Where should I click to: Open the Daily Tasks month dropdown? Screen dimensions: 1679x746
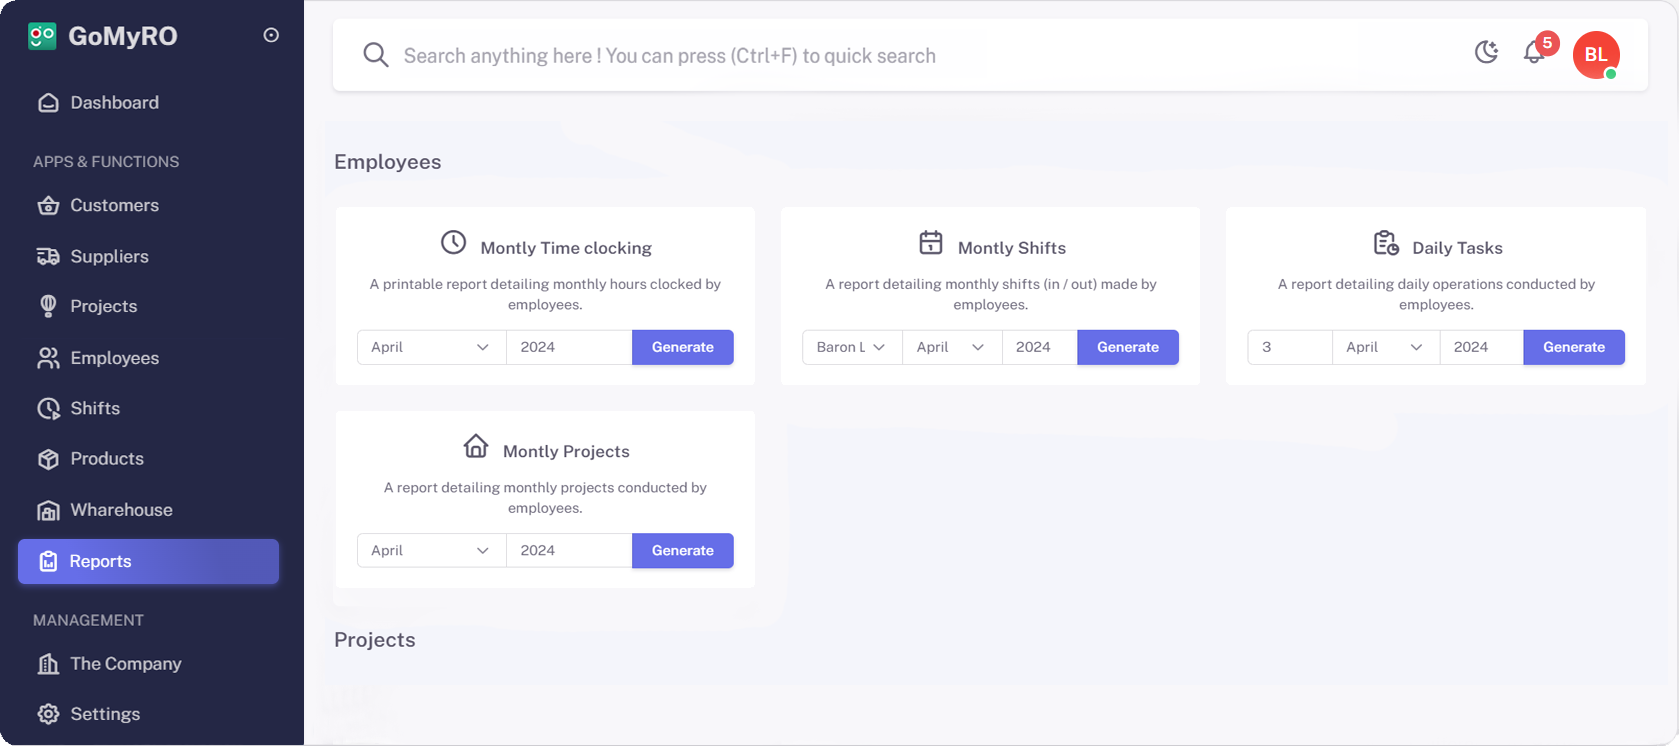tap(1385, 347)
